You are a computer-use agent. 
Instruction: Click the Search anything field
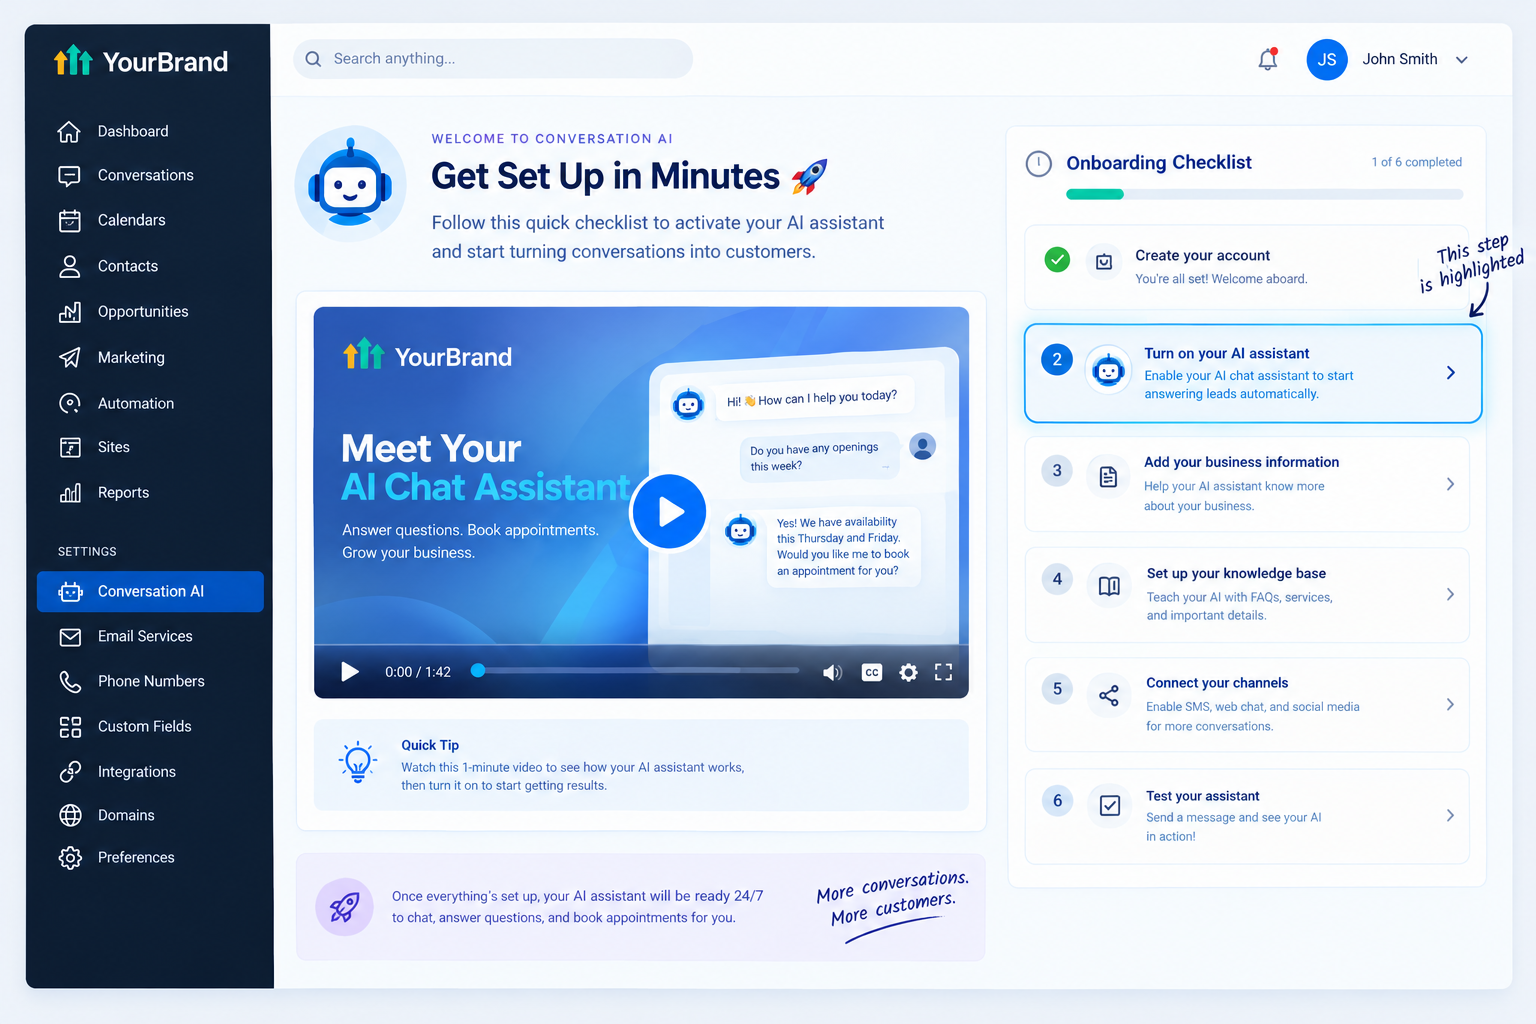click(493, 59)
